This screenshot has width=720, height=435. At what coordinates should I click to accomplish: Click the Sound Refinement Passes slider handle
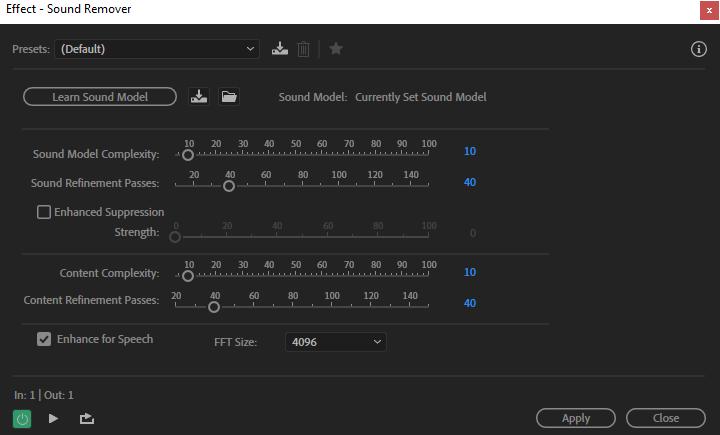tap(229, 185)
